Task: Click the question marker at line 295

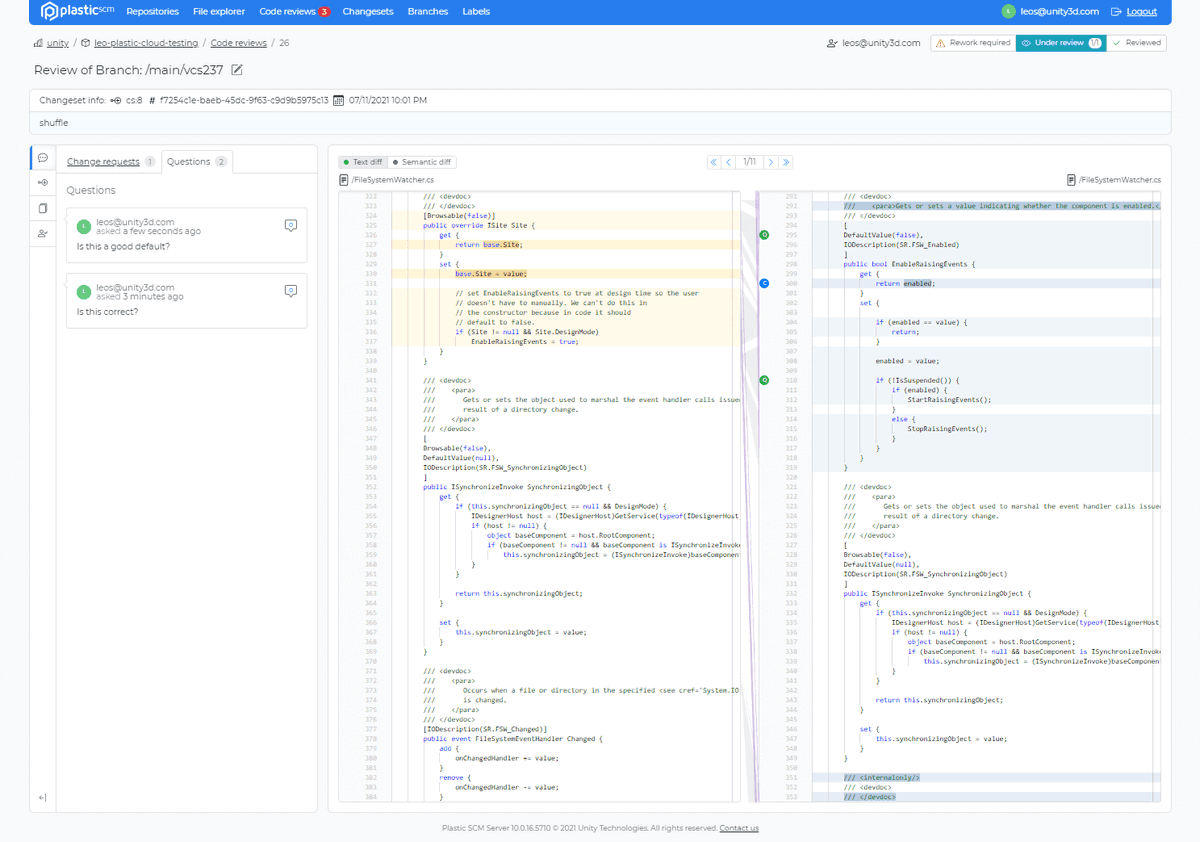Action: [x=764, y=235]
